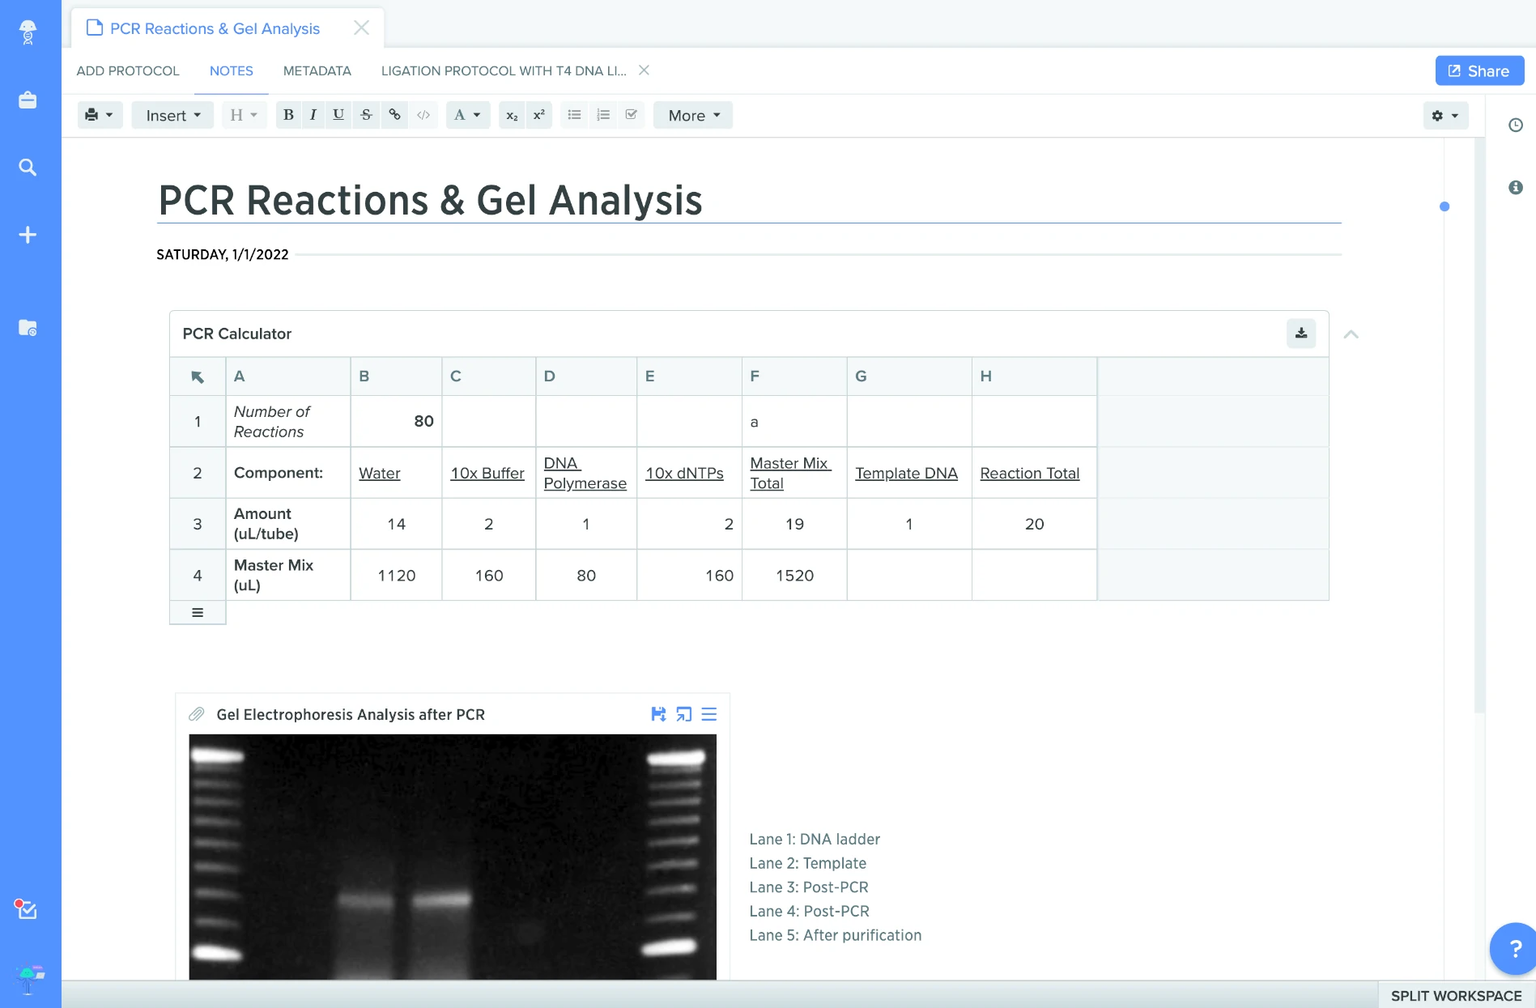Toggle bold text formatting
Image resolution: width=1536 pixels, height=1008 pixels.
(x=288, y=115)
